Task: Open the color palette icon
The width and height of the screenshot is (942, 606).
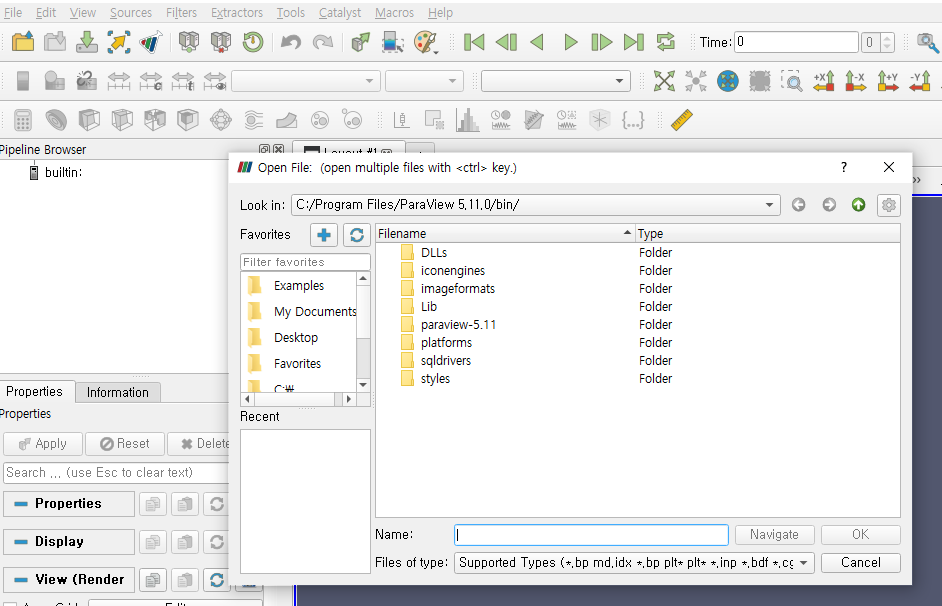Action: [425, 42]
